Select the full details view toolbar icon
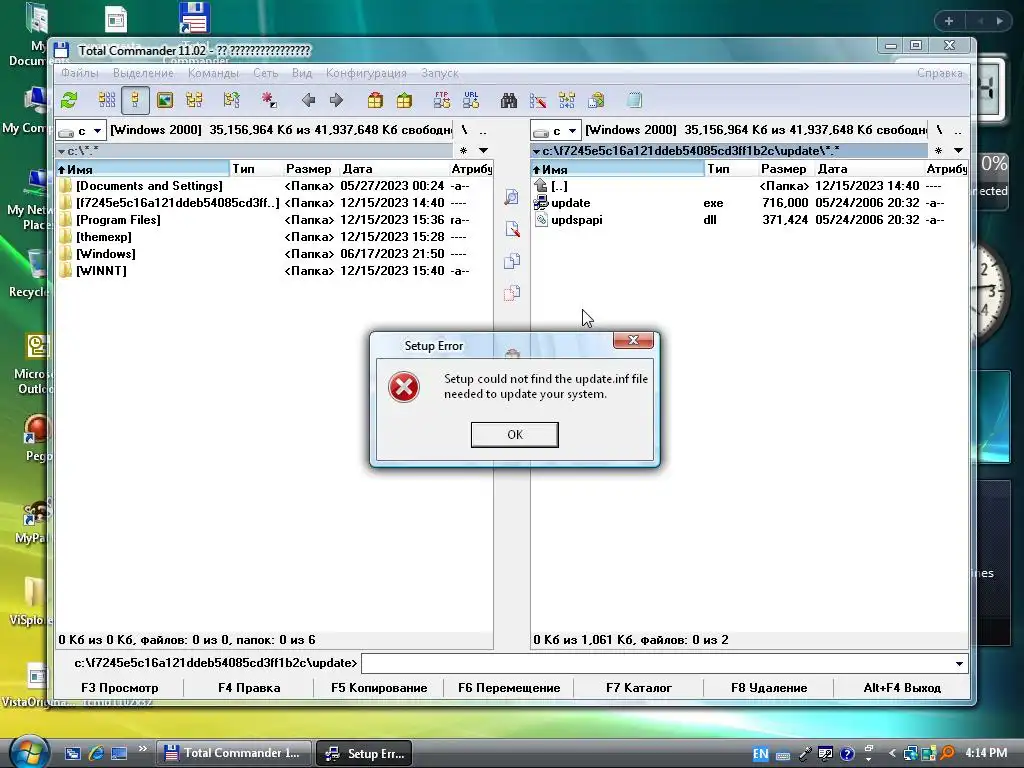The width and height of the screenshot is (1024, 768). tap(135, 100)
